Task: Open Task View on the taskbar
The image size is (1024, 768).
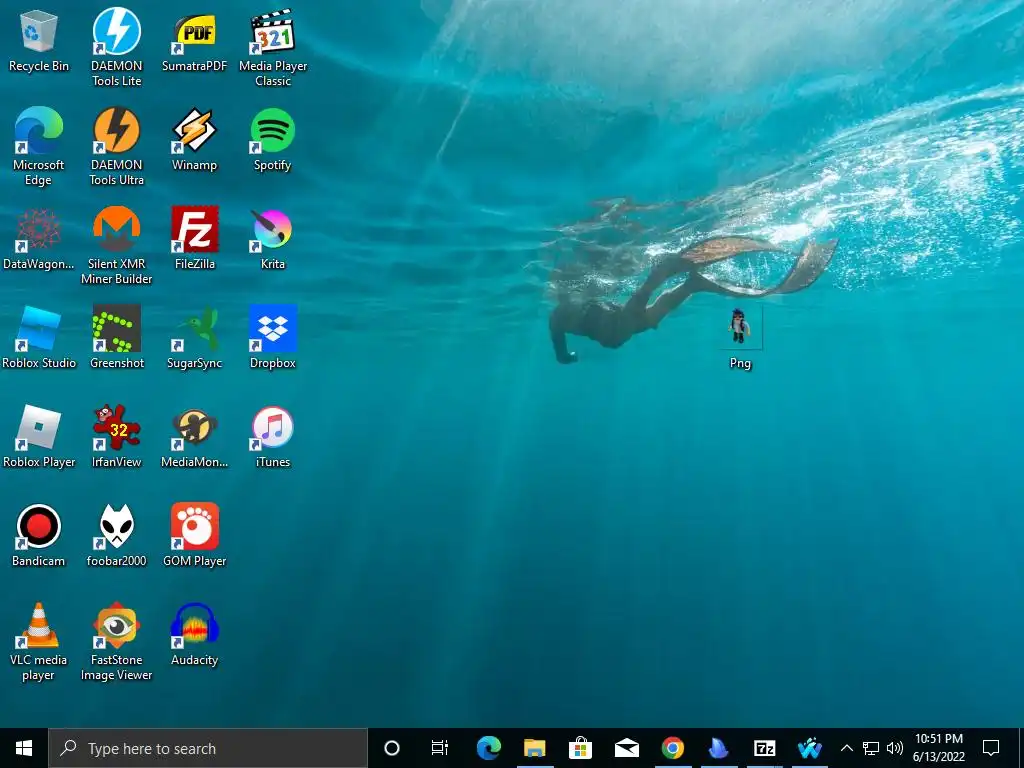Action: (440, 748)
